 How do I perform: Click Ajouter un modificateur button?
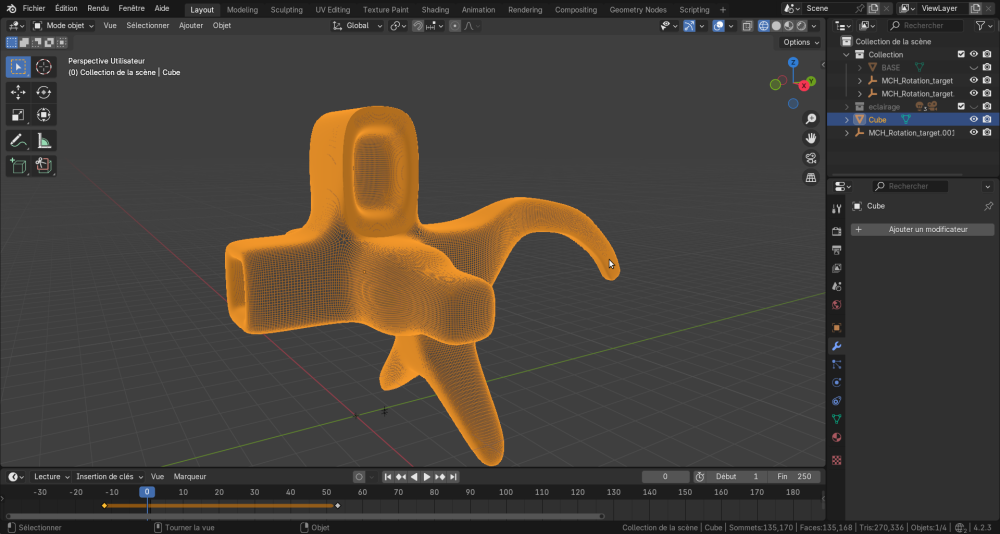tap(922, 230)
